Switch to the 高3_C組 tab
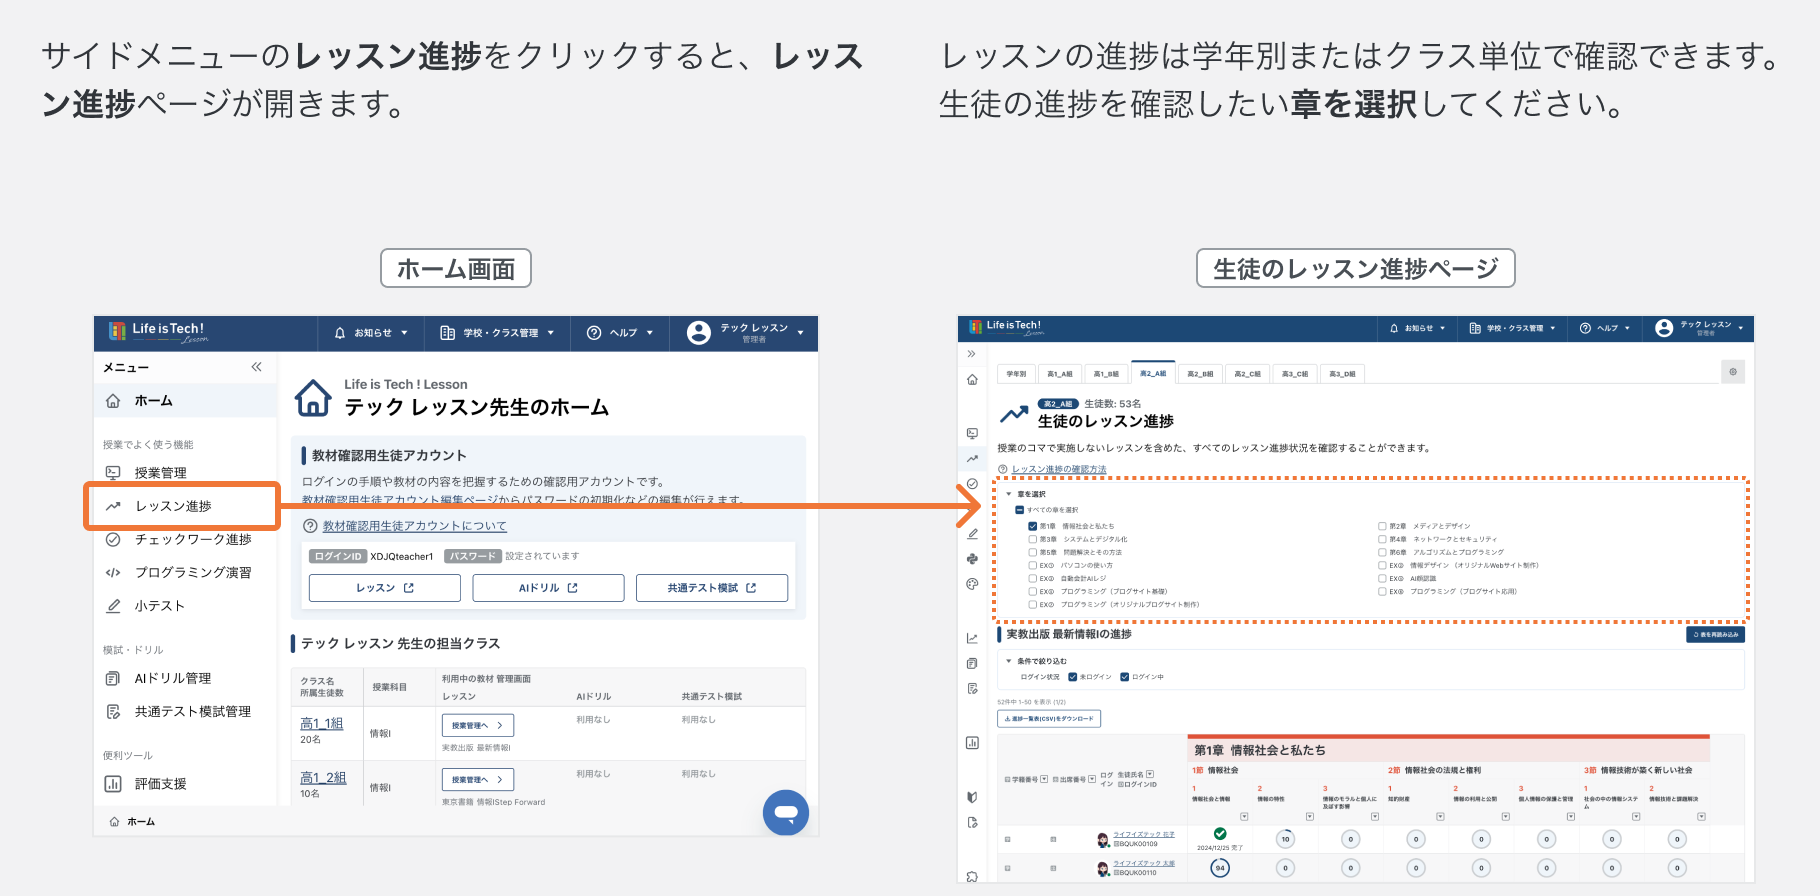 1295,374
